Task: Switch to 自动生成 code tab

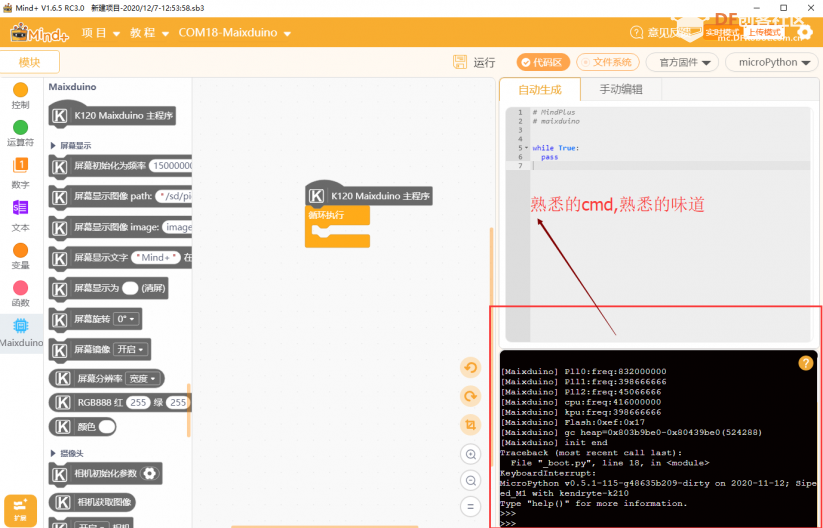Action: tap(540, 90)
